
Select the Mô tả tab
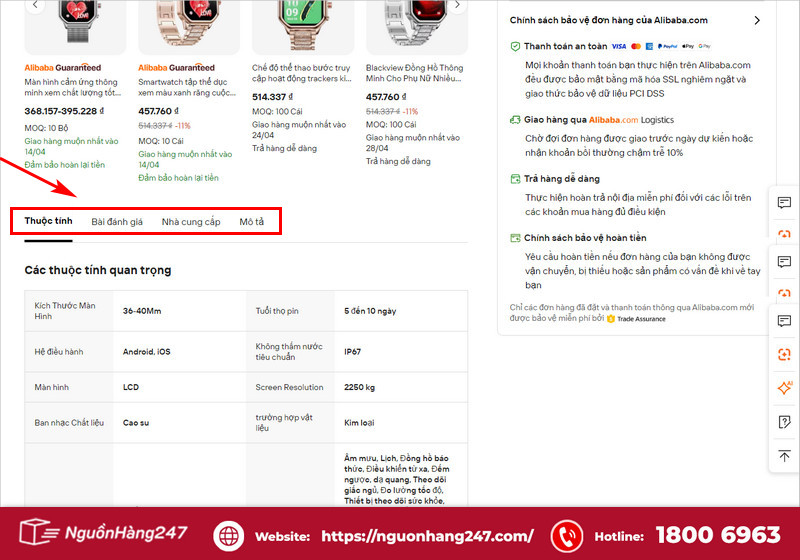(x=252, y=222)
